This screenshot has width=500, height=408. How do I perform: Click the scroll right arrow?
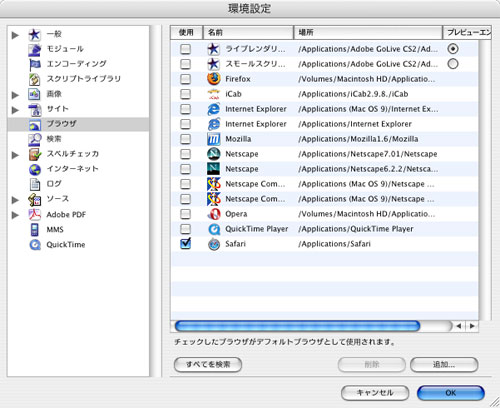coord(472,326)
